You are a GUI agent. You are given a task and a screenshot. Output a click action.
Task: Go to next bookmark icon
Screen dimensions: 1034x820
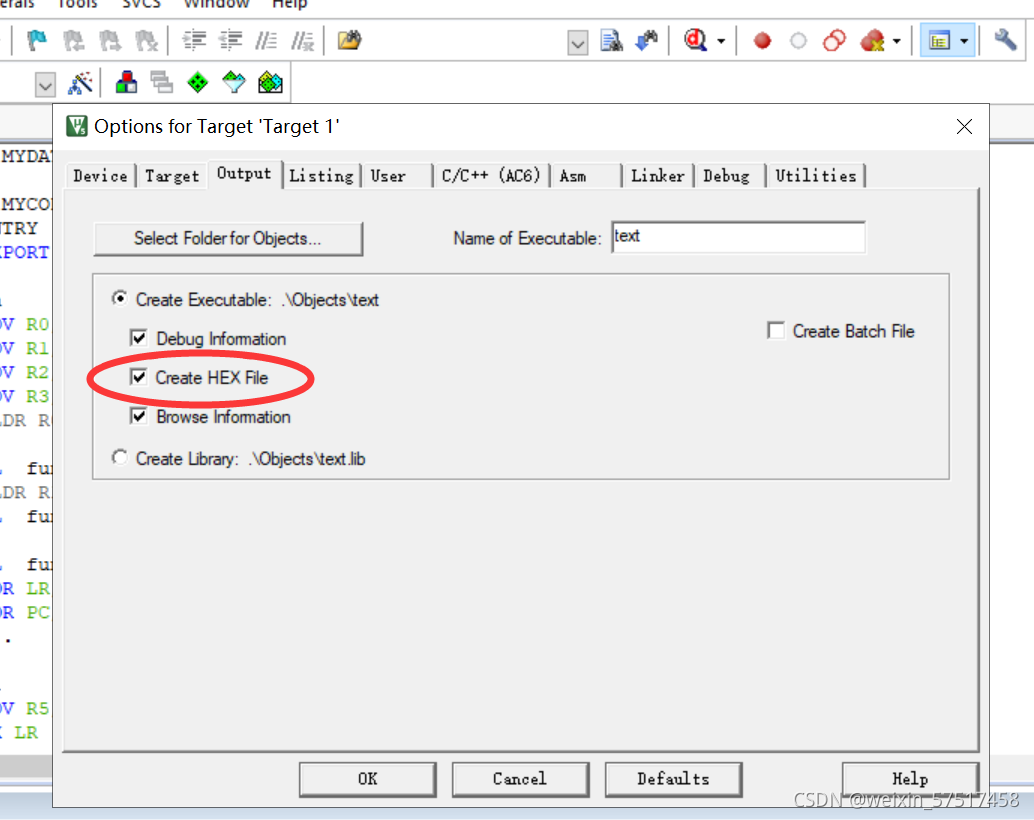(109, 41)
